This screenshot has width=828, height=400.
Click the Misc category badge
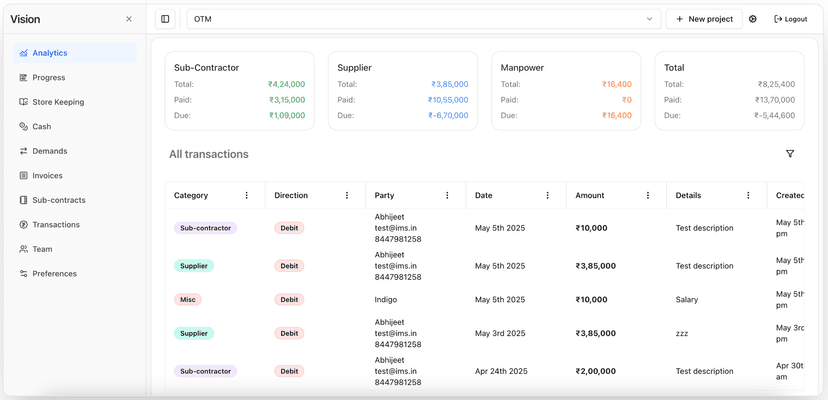tap(187, 300)
